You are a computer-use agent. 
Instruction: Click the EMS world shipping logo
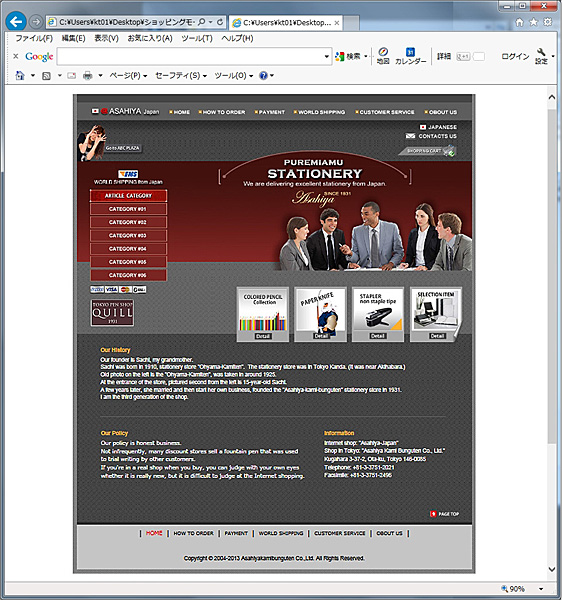tap(128, 174)
